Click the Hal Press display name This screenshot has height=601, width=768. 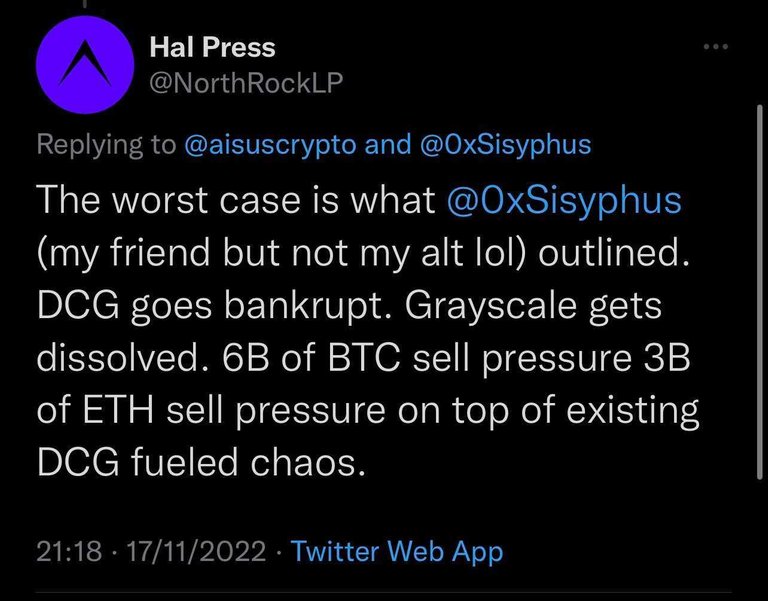(213, 47)
